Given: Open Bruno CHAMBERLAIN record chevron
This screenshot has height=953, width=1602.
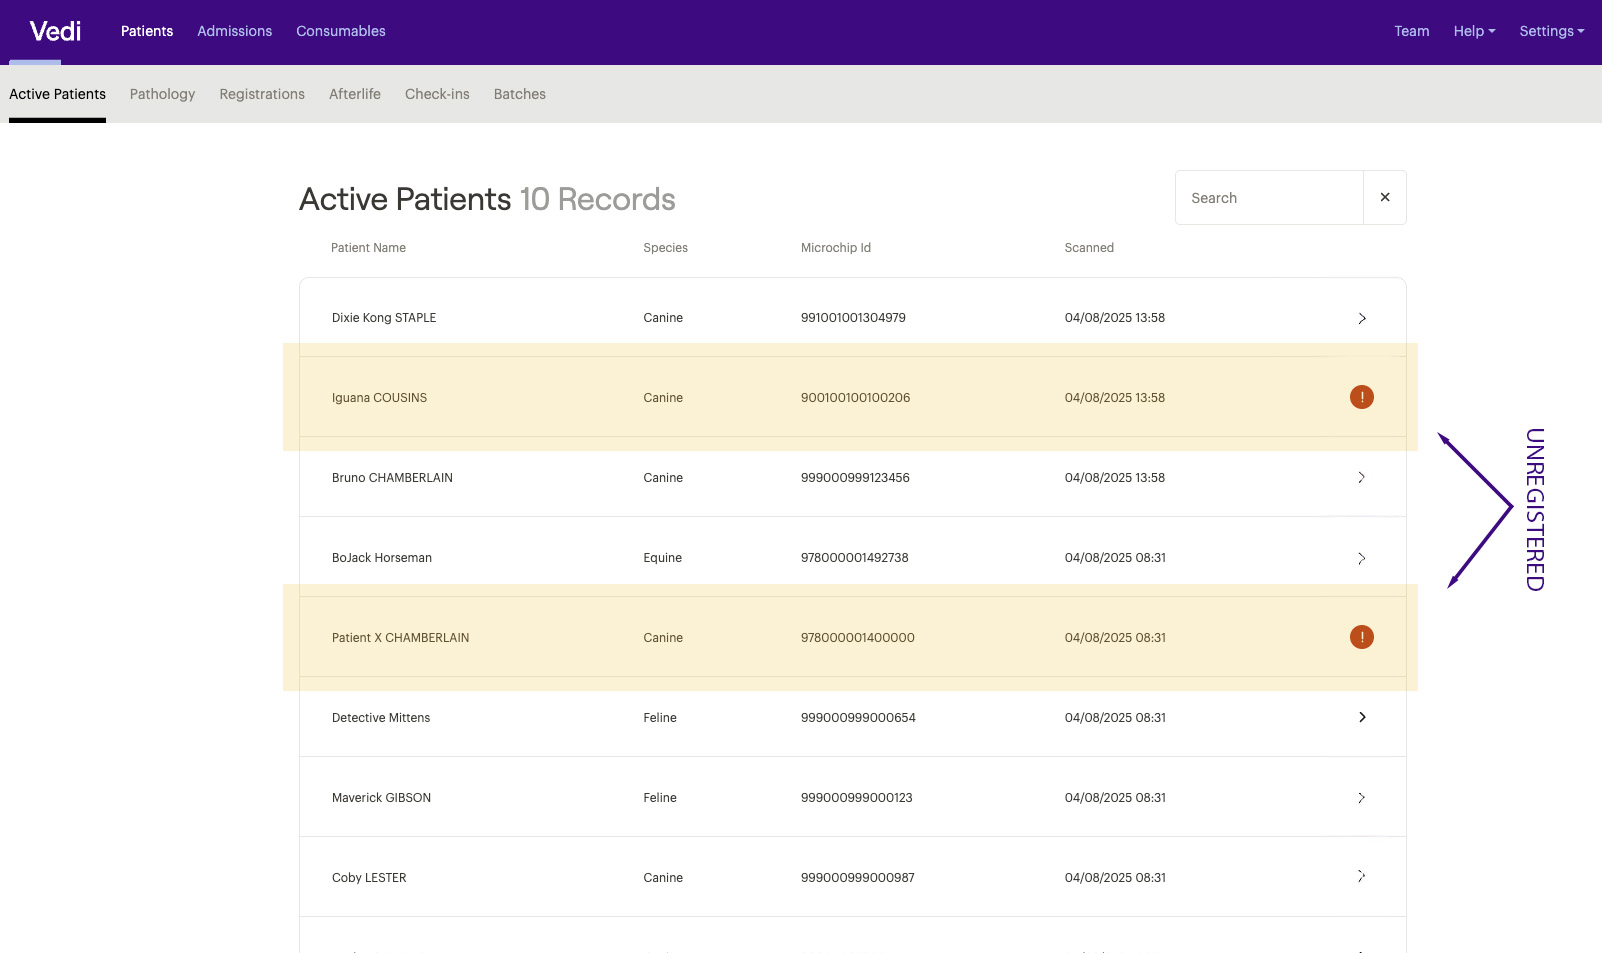Looking at the screenshot, I should 1362,478.
